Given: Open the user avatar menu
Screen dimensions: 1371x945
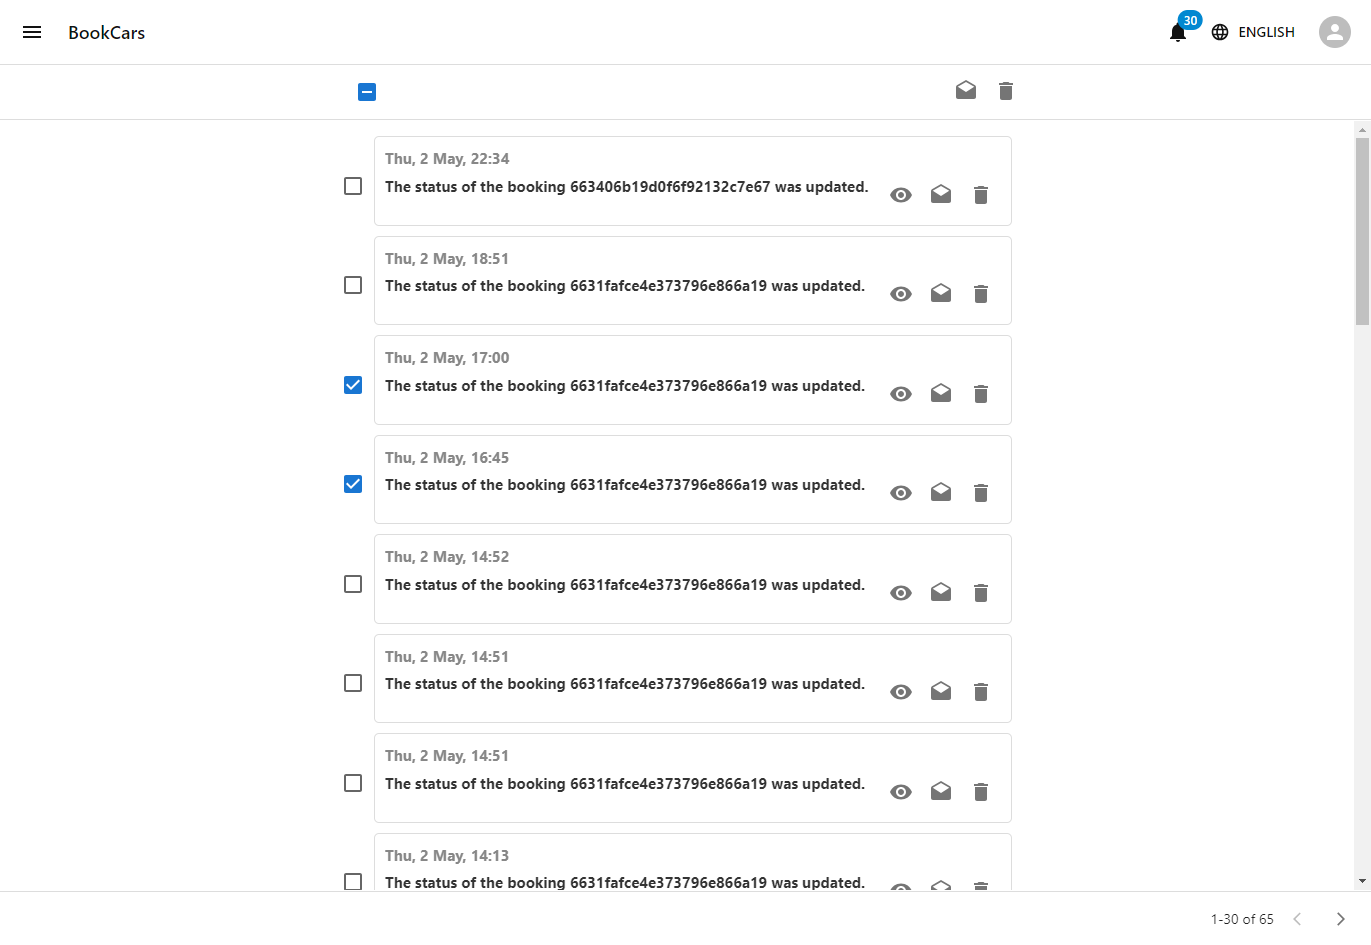Looking at the screenshot, I should pos(1335,32).
